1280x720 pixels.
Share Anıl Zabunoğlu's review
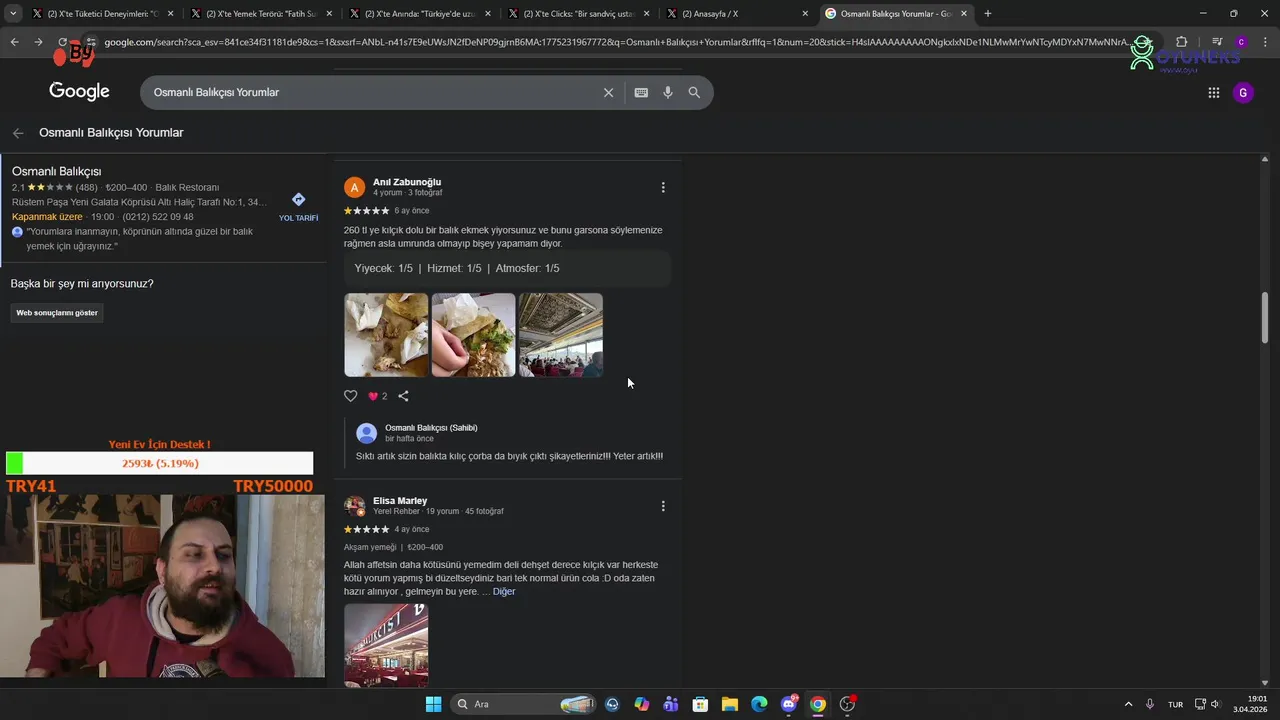pyautogui.click(x=403, y=396)
